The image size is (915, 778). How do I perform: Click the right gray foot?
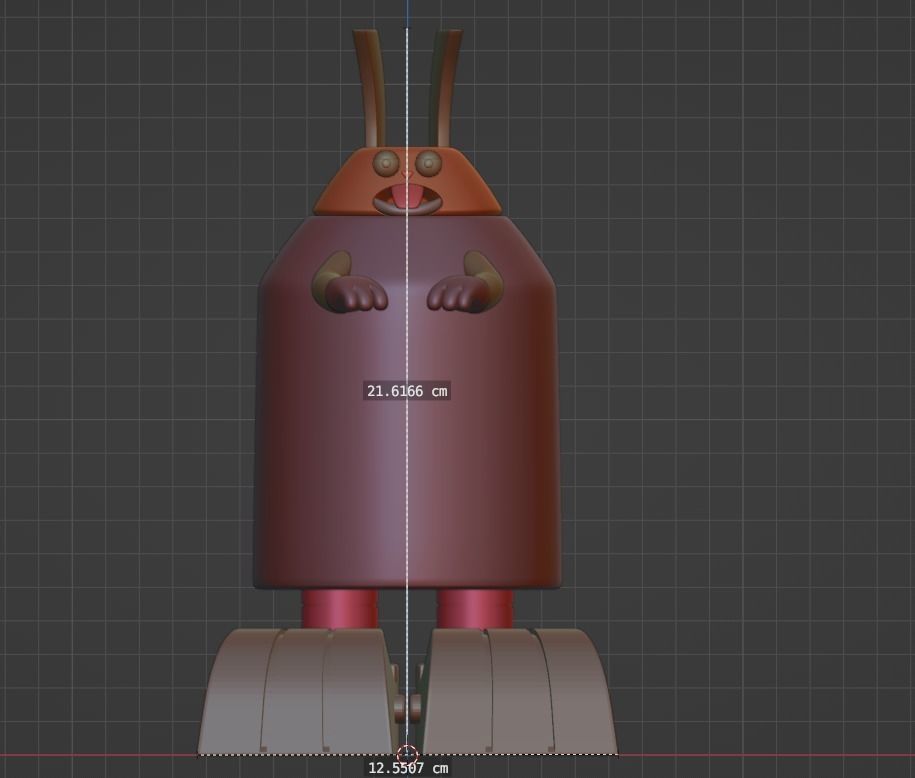519,691
